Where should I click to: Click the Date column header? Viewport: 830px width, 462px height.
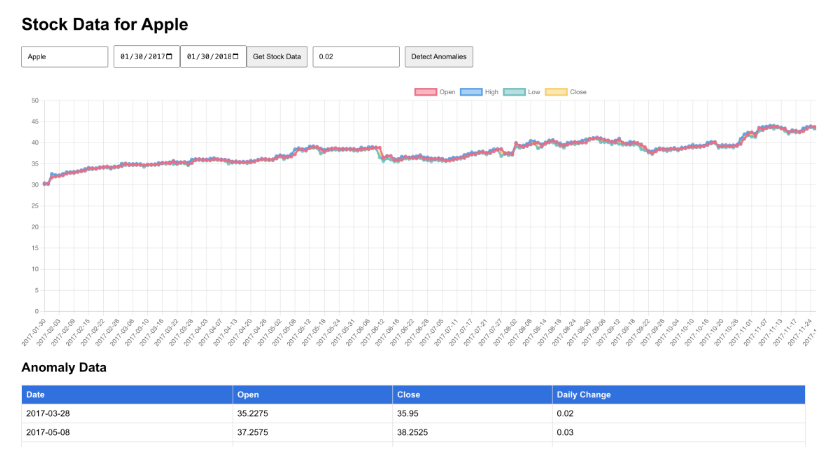click(x=36, y=394)
